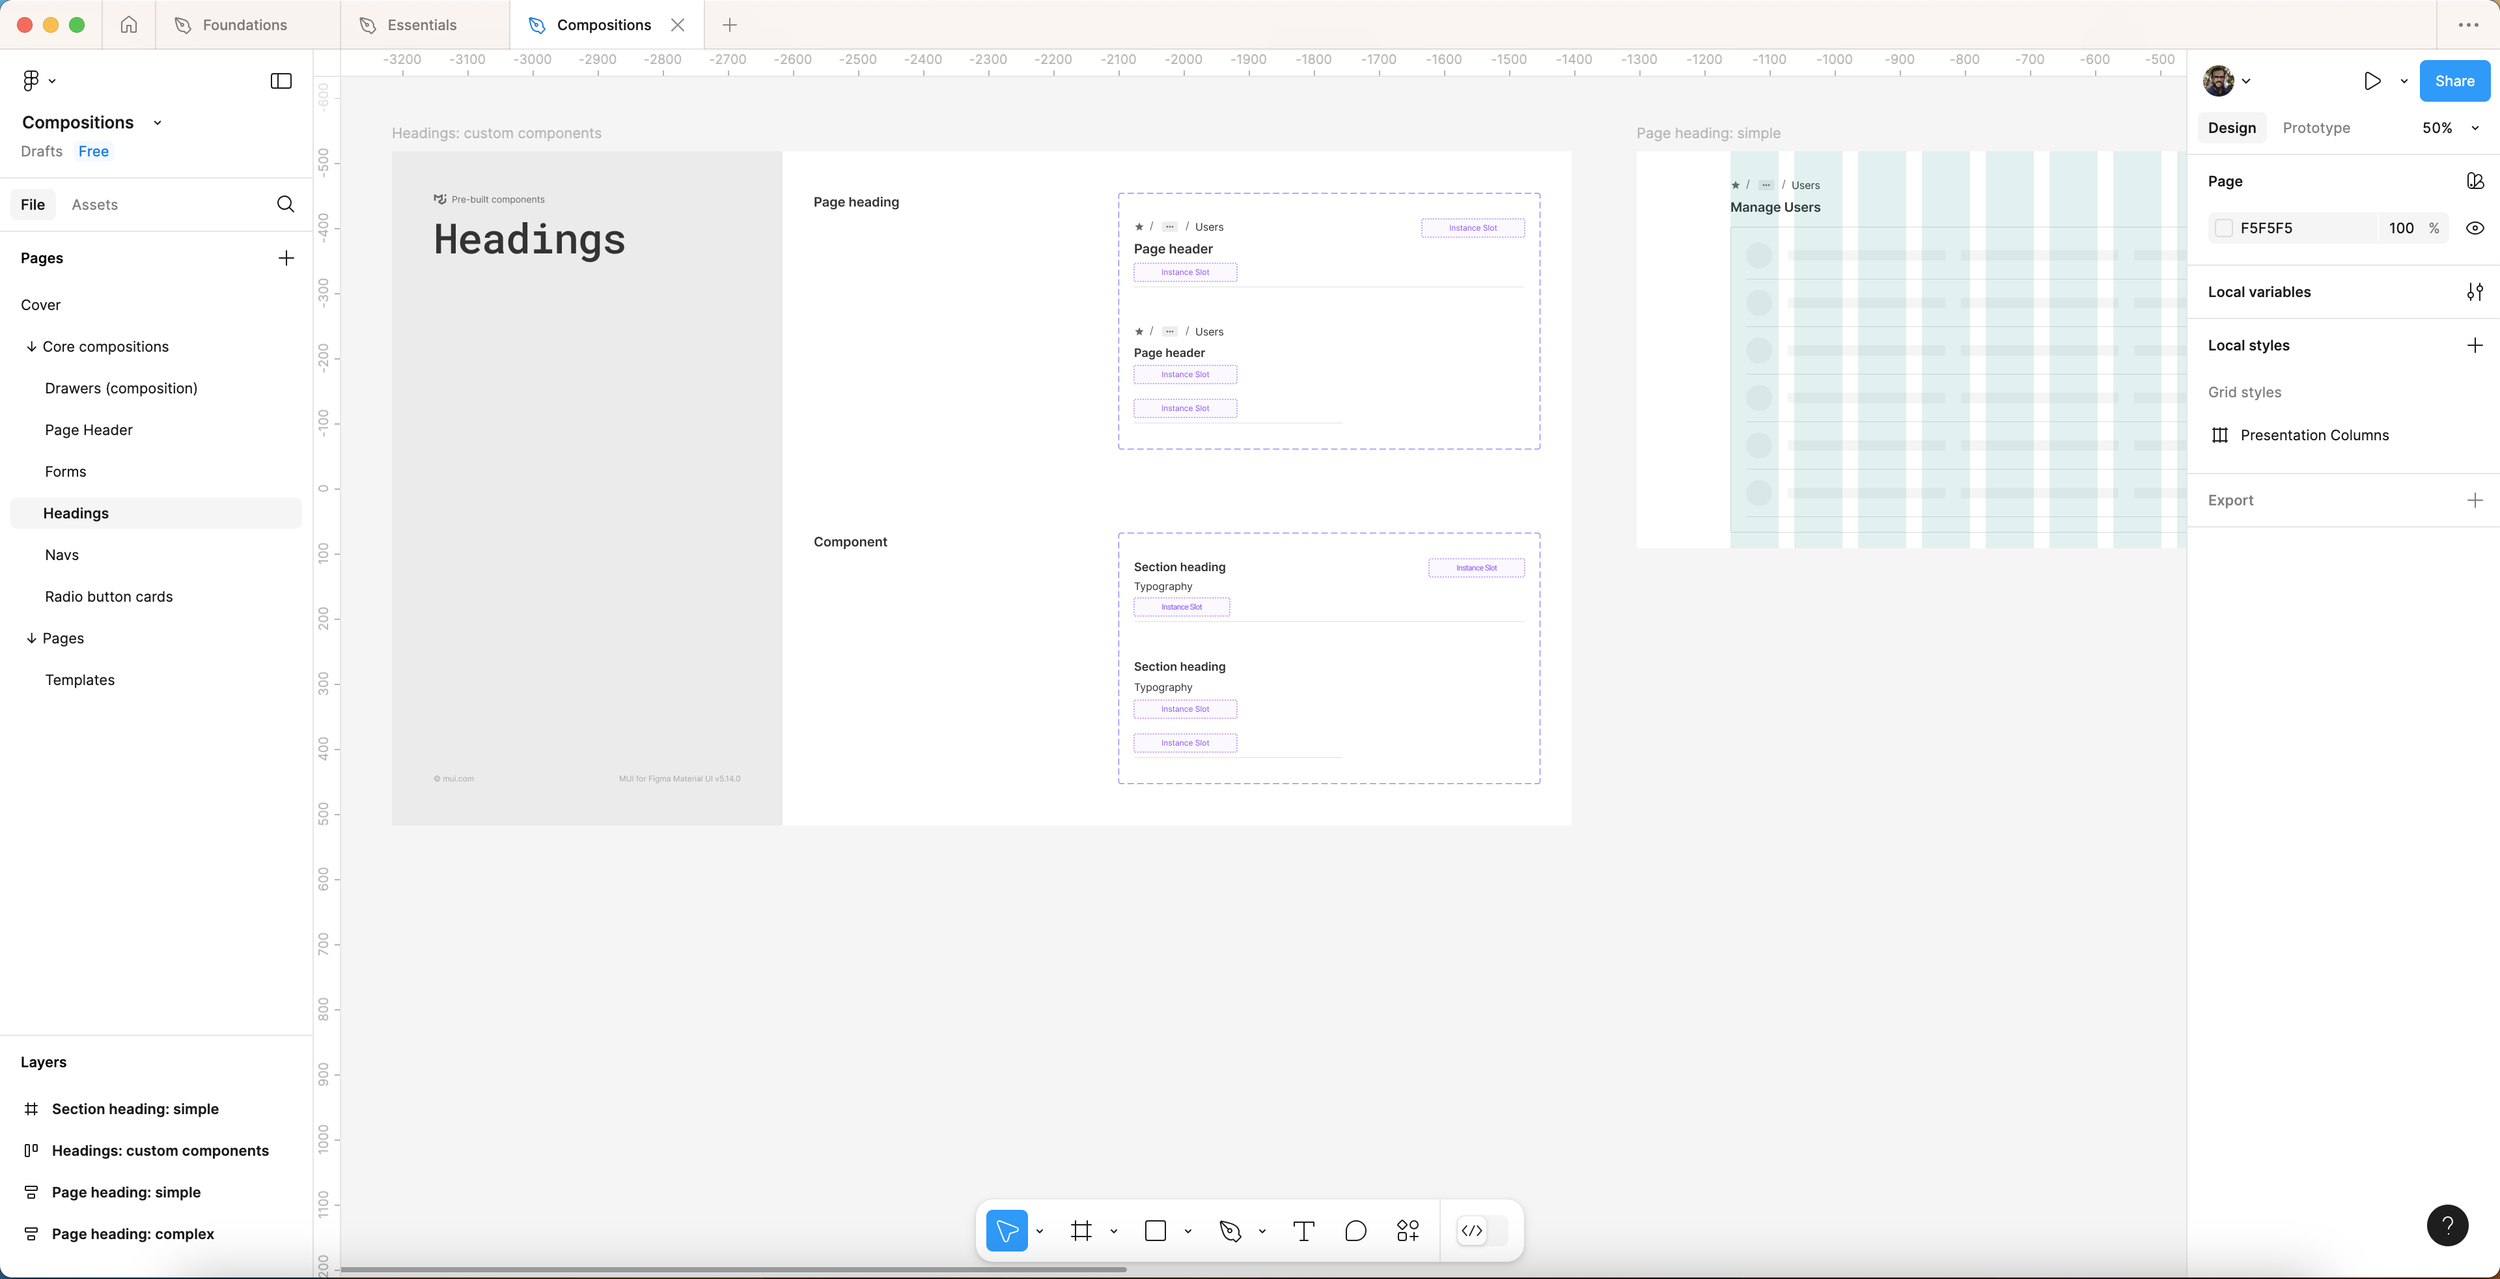Expand the Compositions file name dropdown

(157, 123)
